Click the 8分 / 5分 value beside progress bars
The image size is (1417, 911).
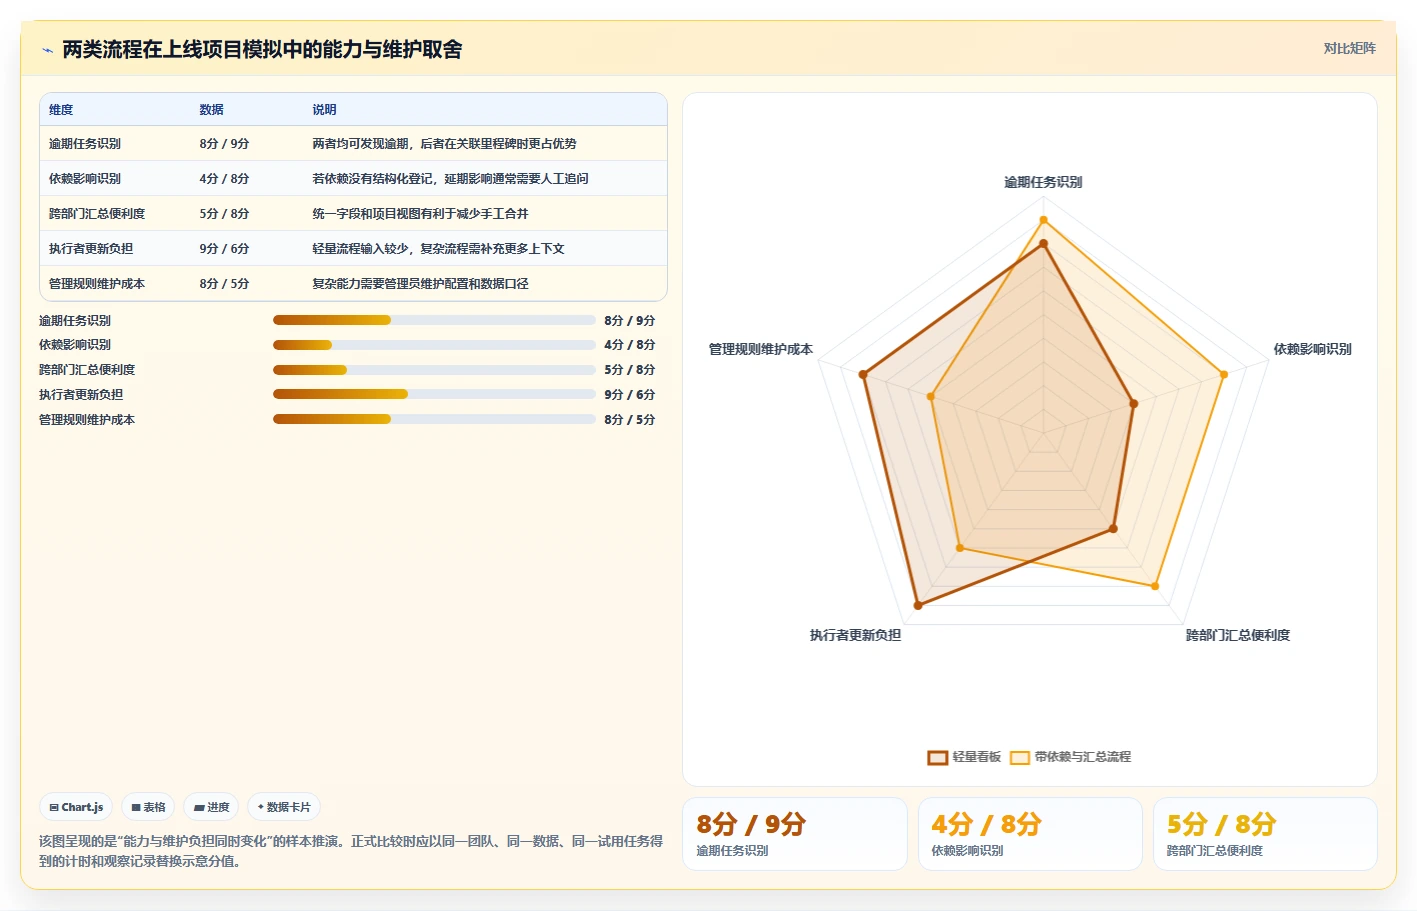[629, 419]
